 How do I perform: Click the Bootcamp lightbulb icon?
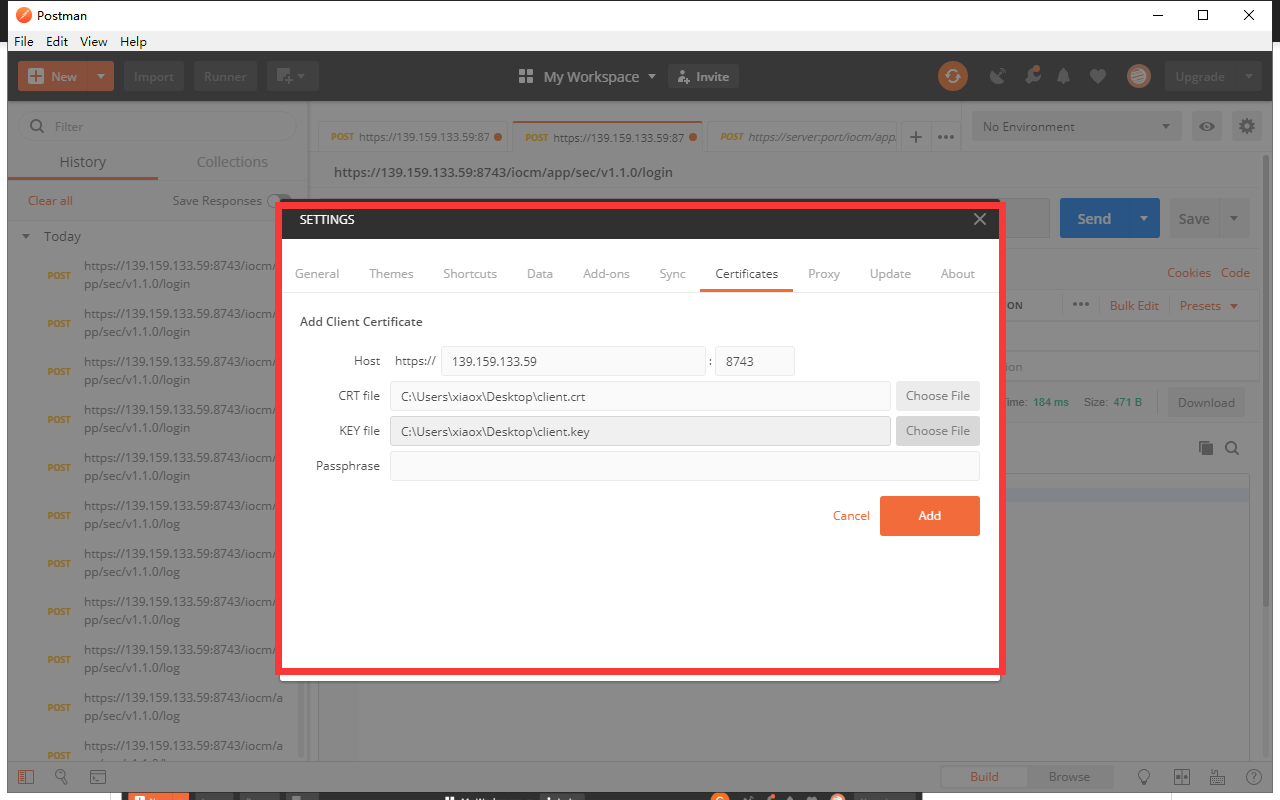click(x=1145, y=777)
